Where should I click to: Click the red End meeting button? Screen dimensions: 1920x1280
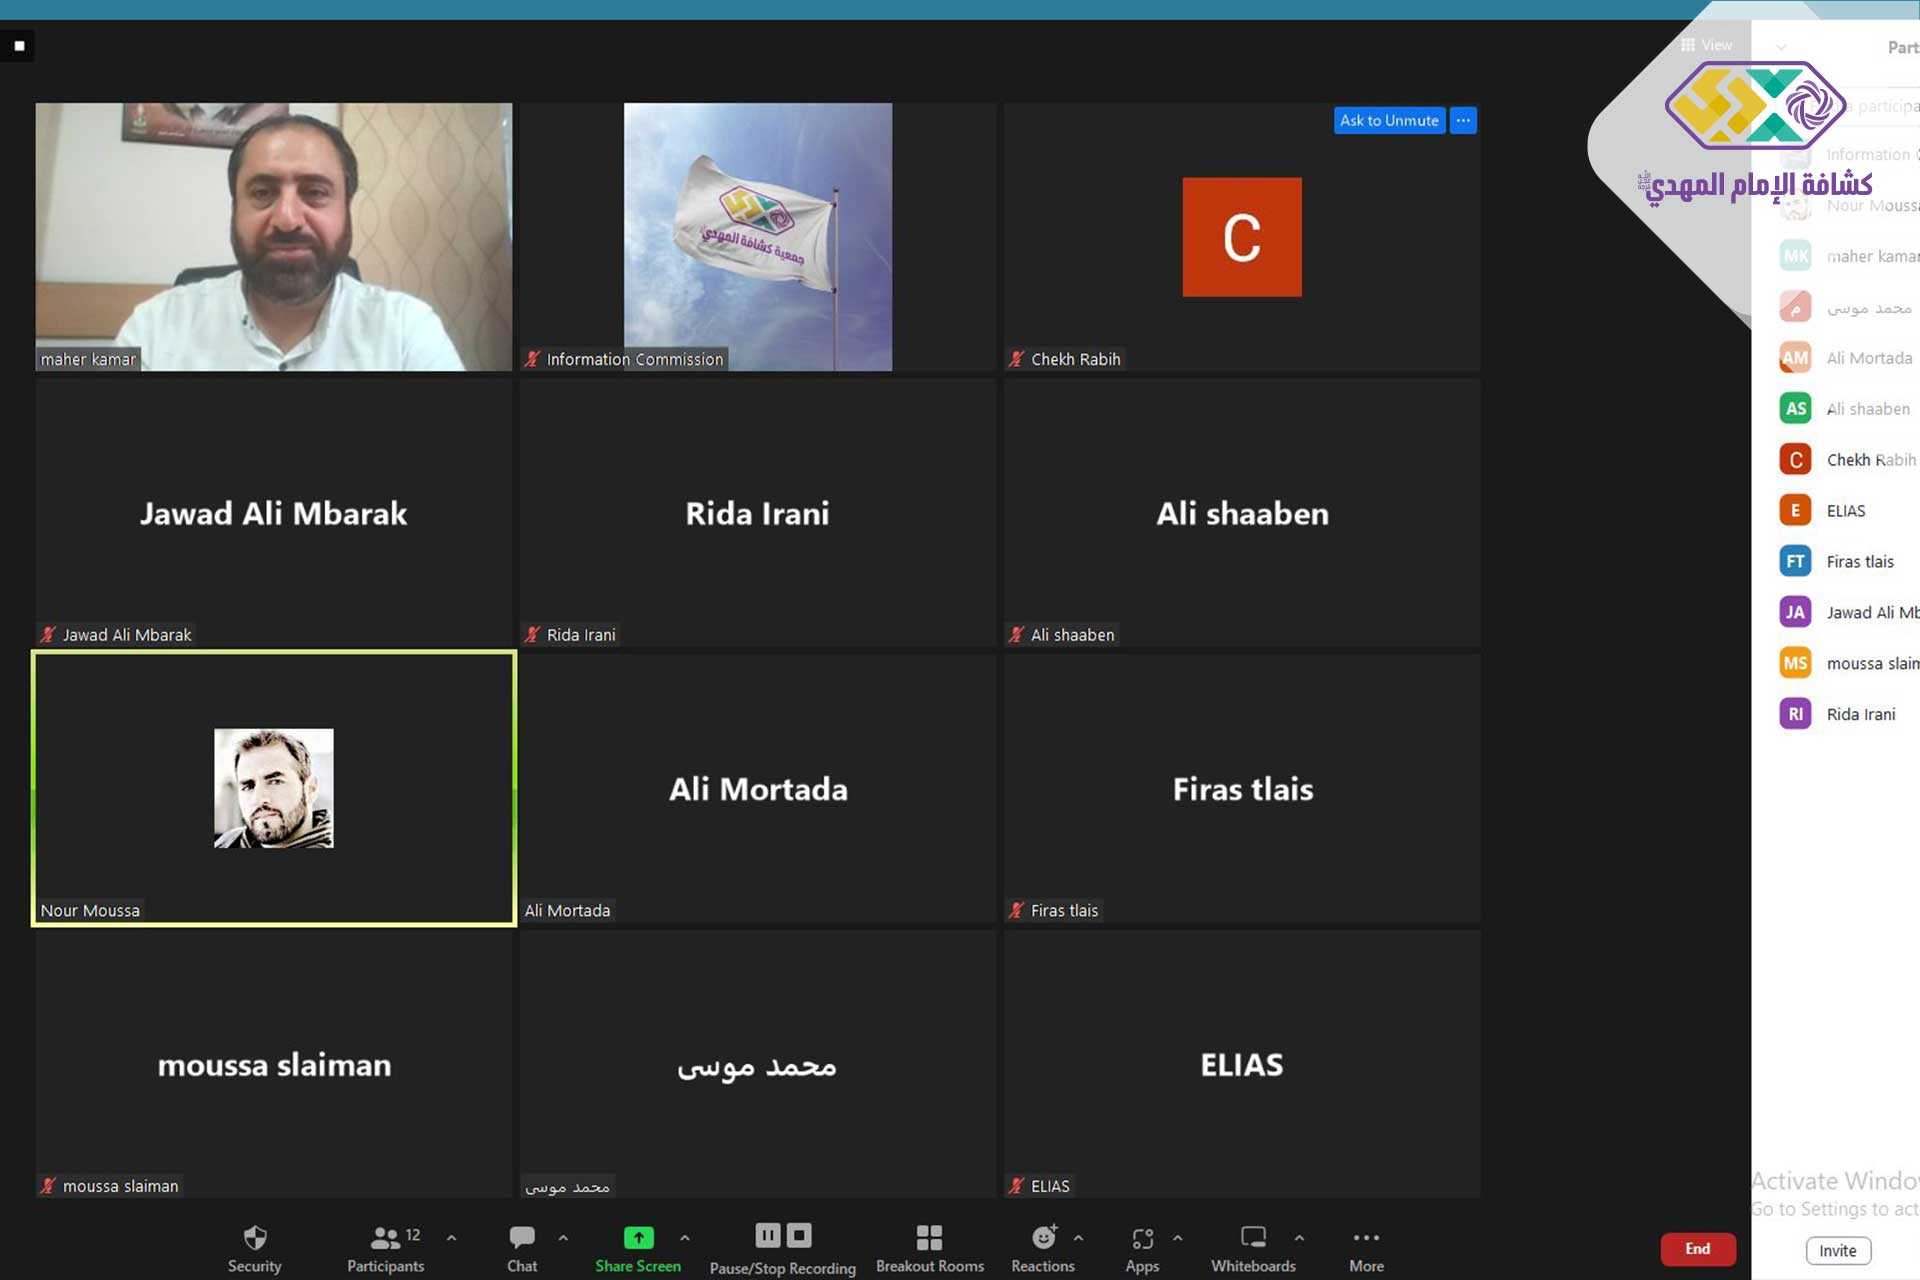(1697, 1249)
